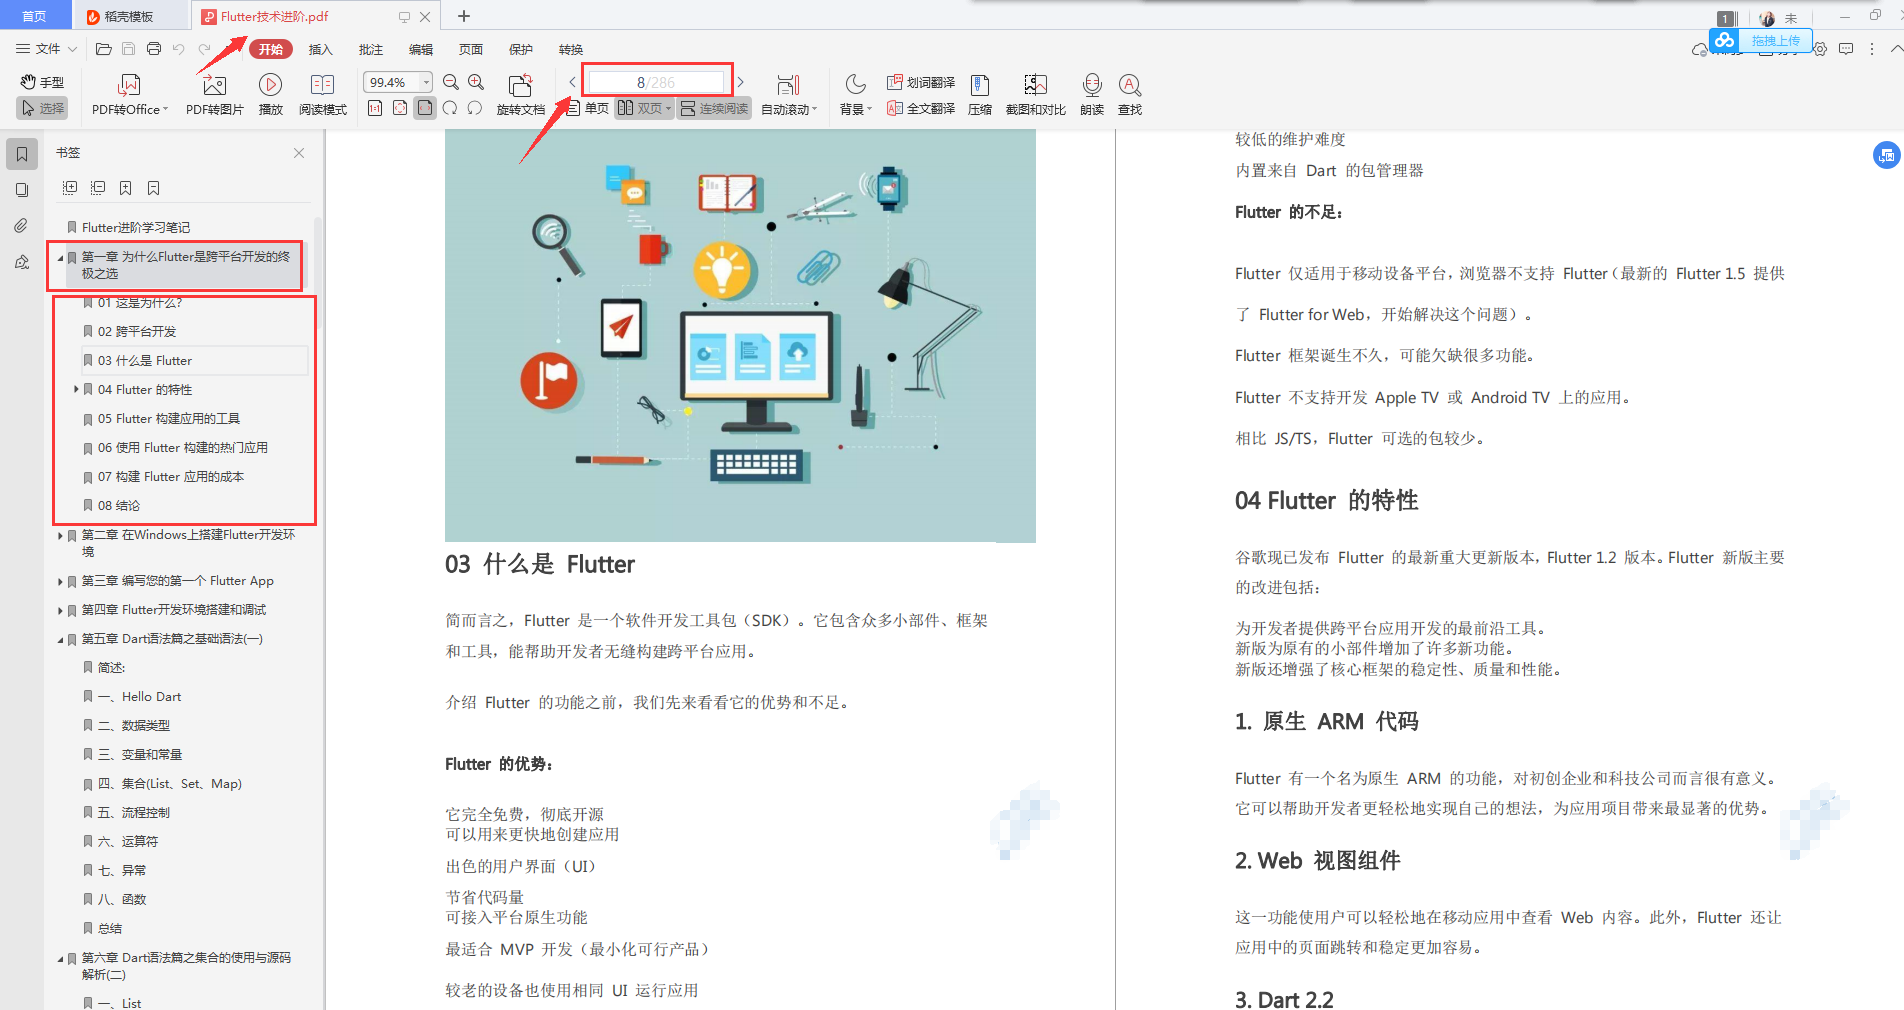Activate the Select tool (选择)

click(x=42, y=108)
